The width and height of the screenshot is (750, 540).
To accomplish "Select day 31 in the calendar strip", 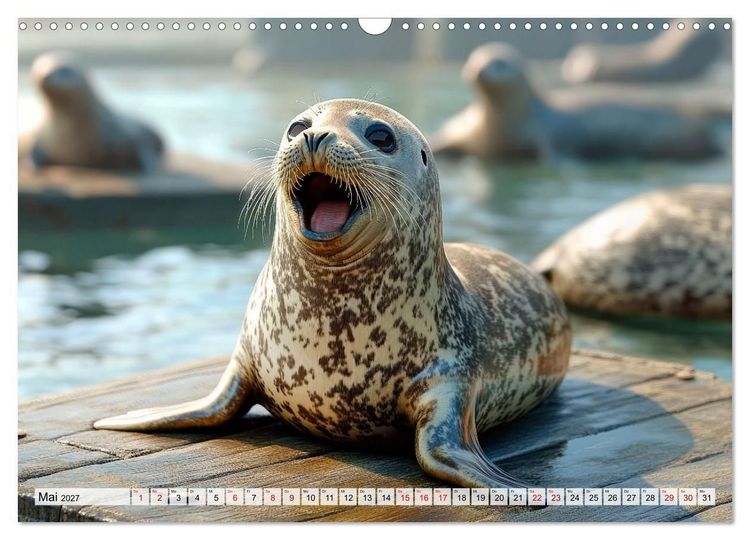I will tap(707, 497).
